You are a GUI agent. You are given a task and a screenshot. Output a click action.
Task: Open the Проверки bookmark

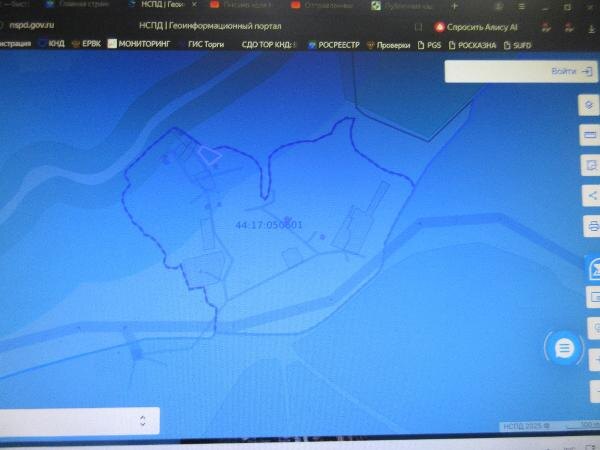389,46
